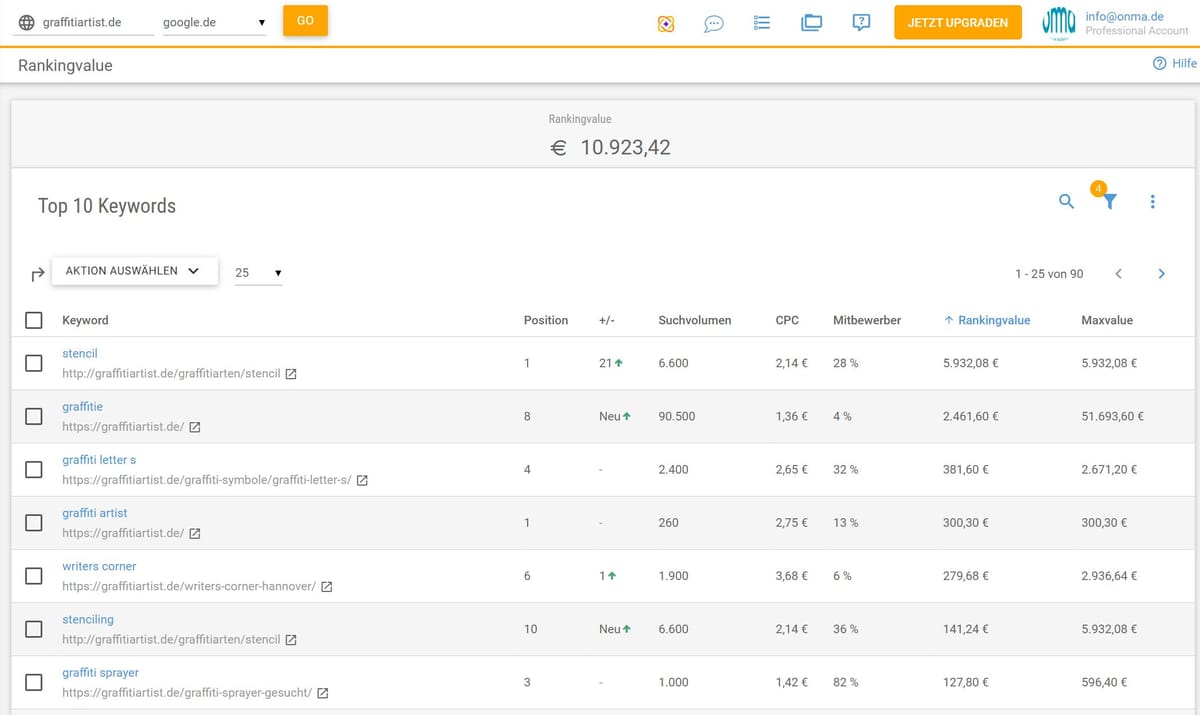Tick the checkbox for writers corner row

coord(34,576)
